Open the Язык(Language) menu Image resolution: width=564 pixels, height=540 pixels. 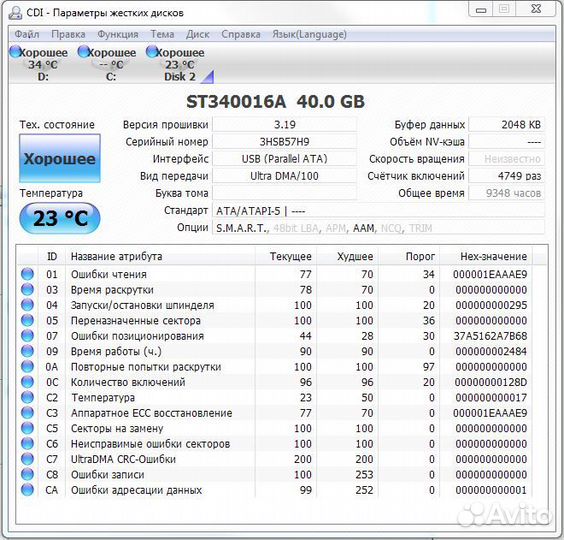tap(309, 34)
